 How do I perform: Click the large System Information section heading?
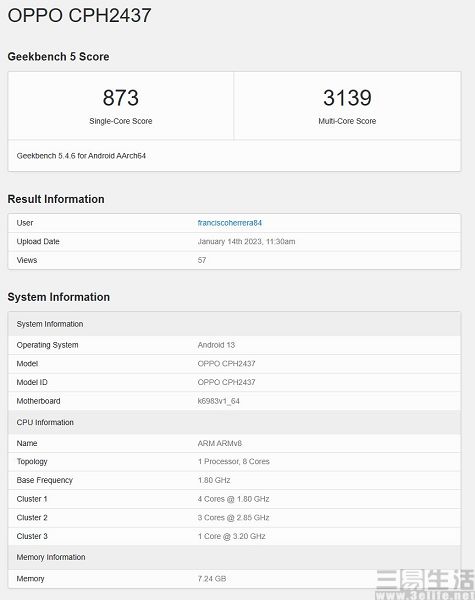click(x=59, y=297)
